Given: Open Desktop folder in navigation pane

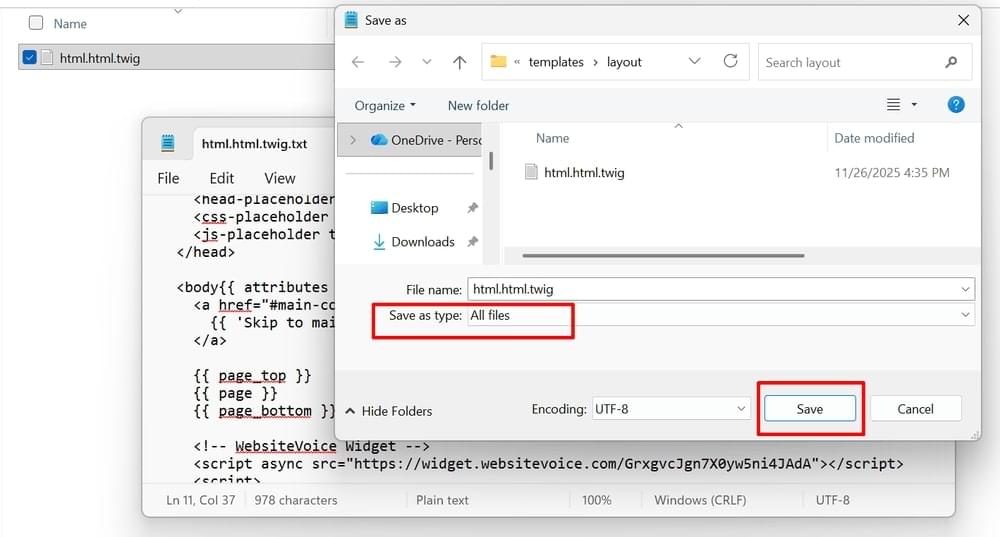Looking at the screenshot, I should [x=414, y=208].
